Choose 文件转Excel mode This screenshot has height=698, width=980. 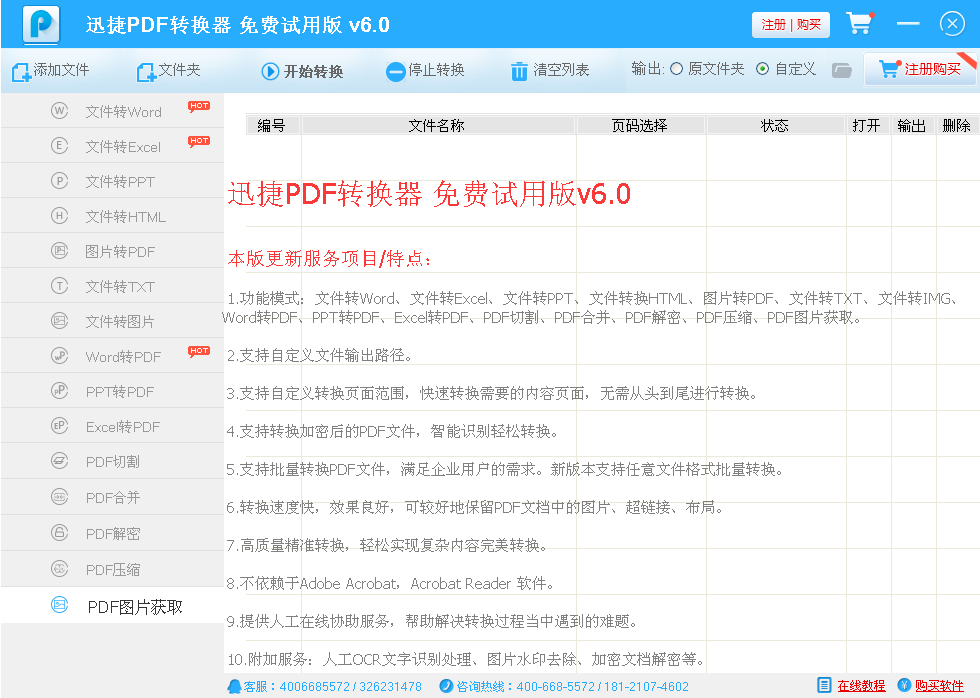click(112, 146)
